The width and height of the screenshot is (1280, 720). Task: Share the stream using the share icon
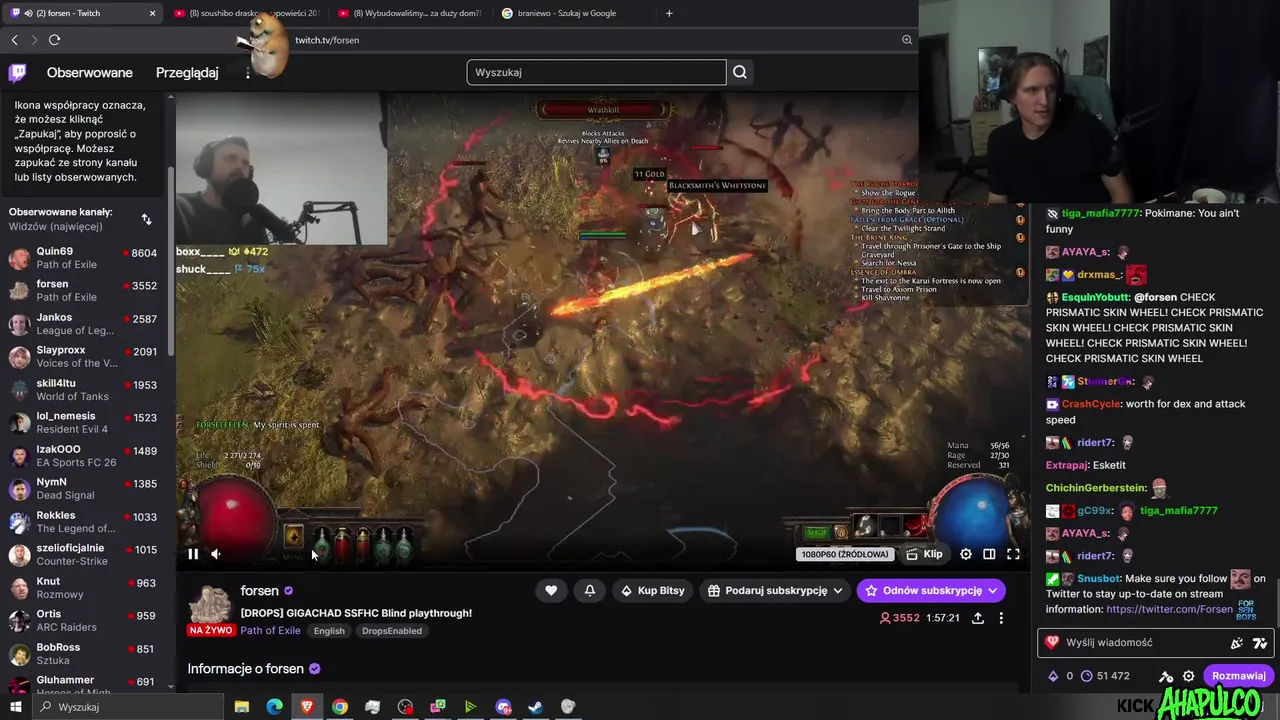click(978, 618)
